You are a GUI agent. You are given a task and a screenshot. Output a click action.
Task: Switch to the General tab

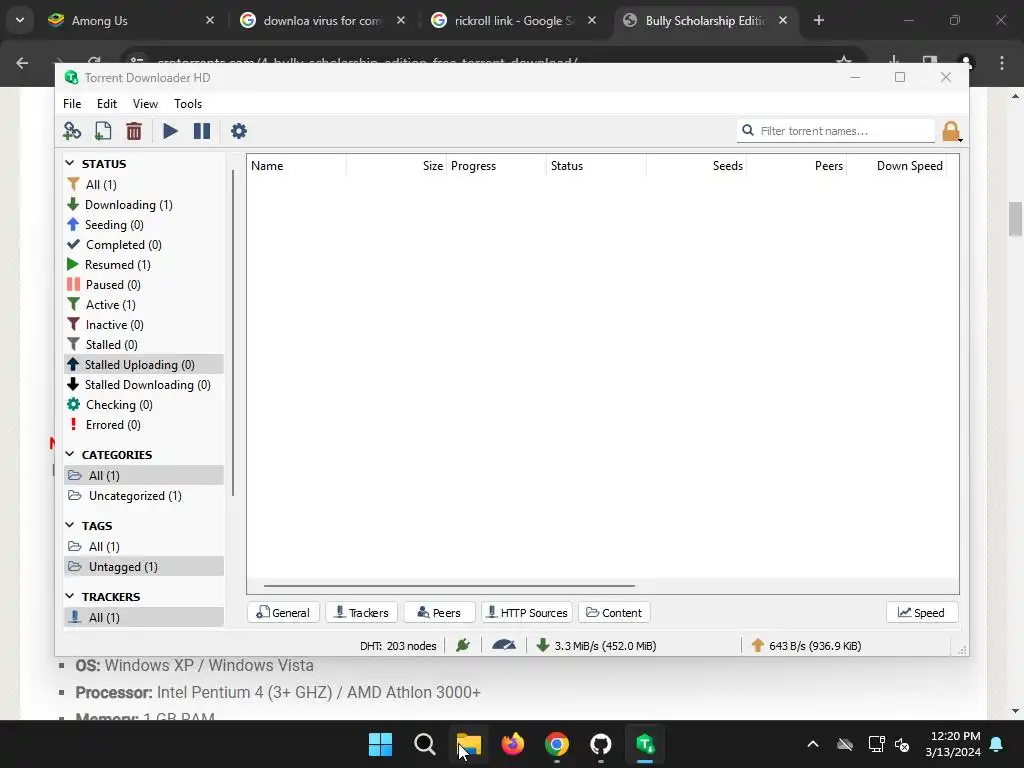point(283,613)
